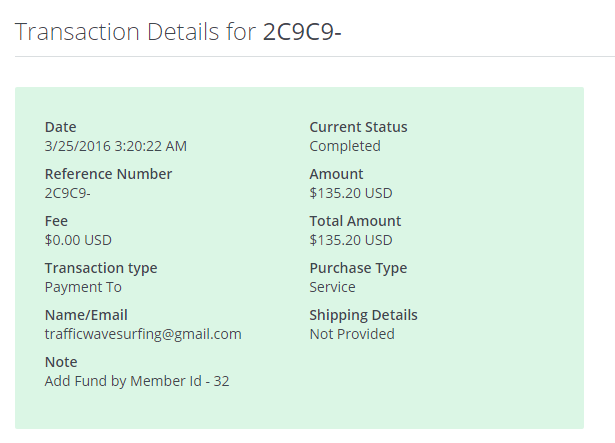Click the Note label
615x443 pixels.
pos(61,362)
